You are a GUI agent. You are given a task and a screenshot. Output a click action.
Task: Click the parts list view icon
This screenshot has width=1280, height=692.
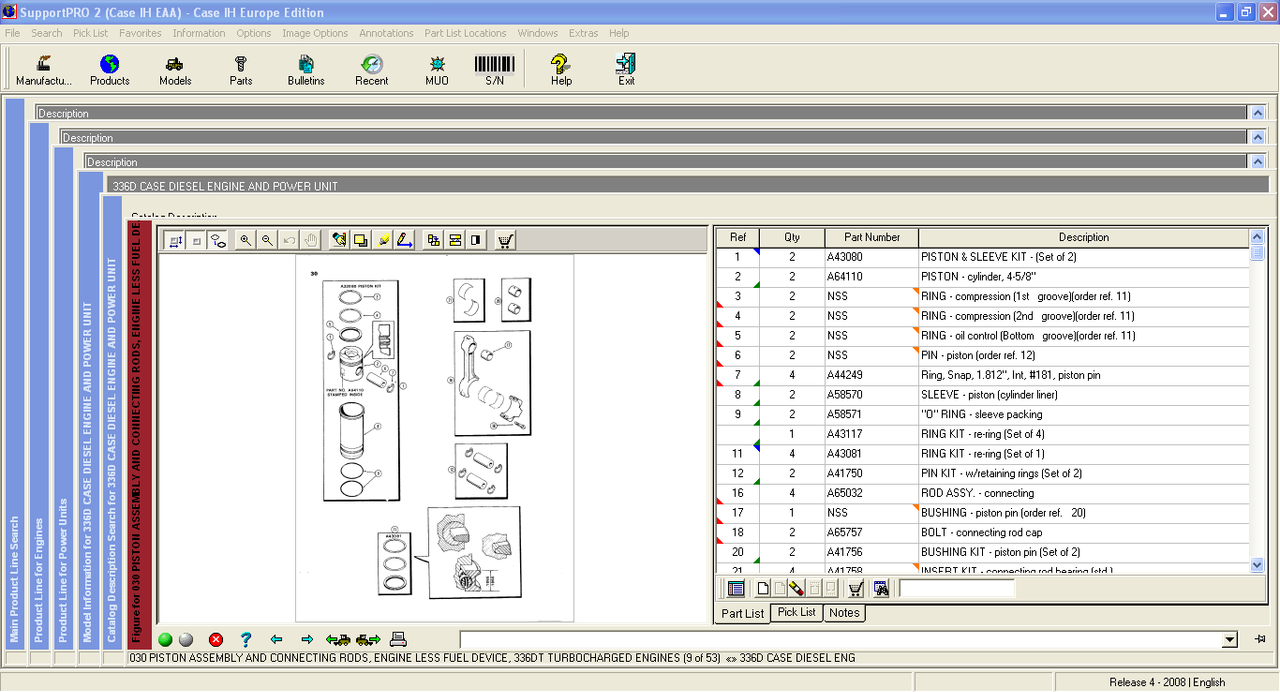click(x=736, y=588)
